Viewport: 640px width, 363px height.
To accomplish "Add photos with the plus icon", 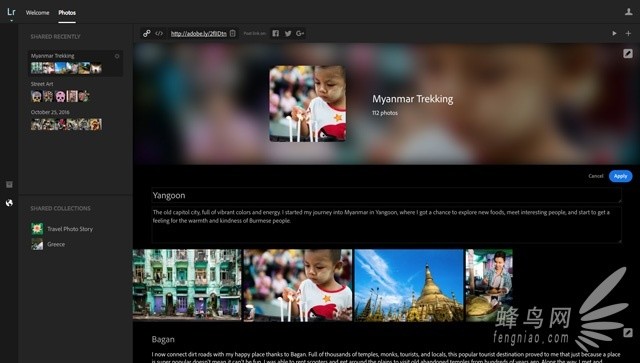I will click(x=628, y=33).
